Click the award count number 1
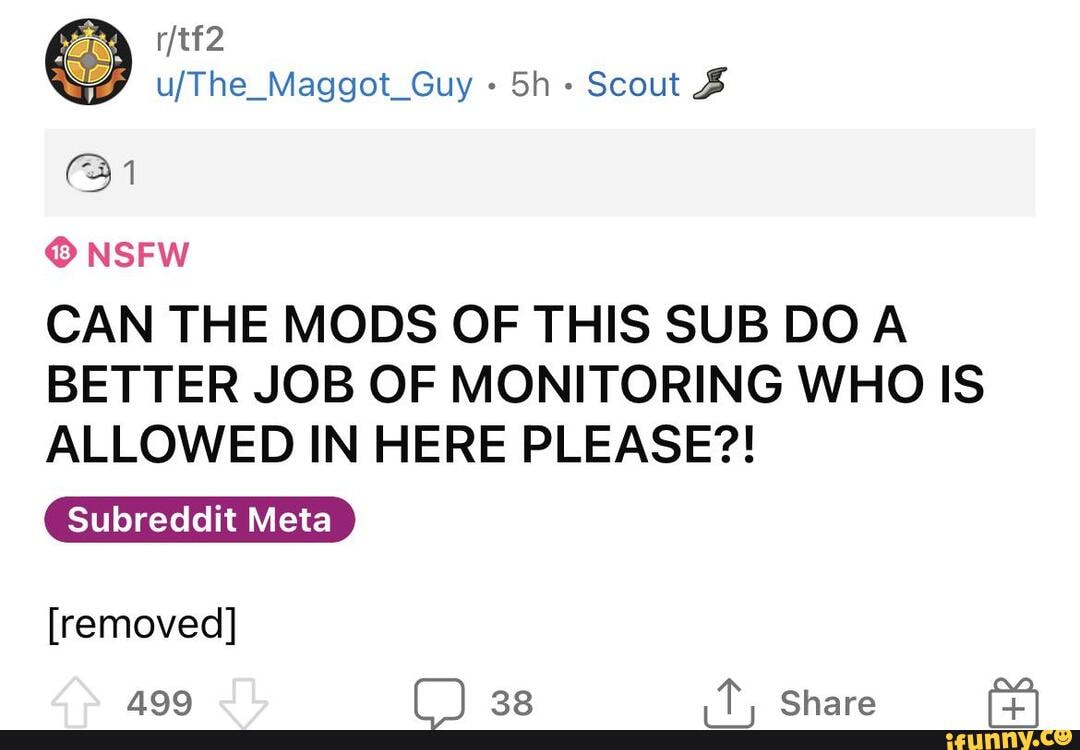The image size is (1080, 750). point(127,175)
